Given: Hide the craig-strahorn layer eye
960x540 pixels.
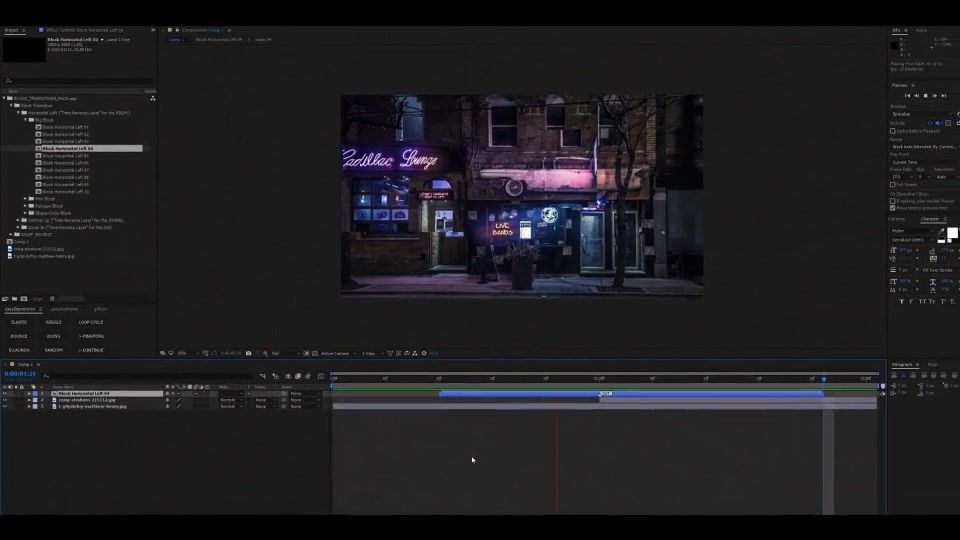Looking at the screenshot, I should [x=5, y=400].
